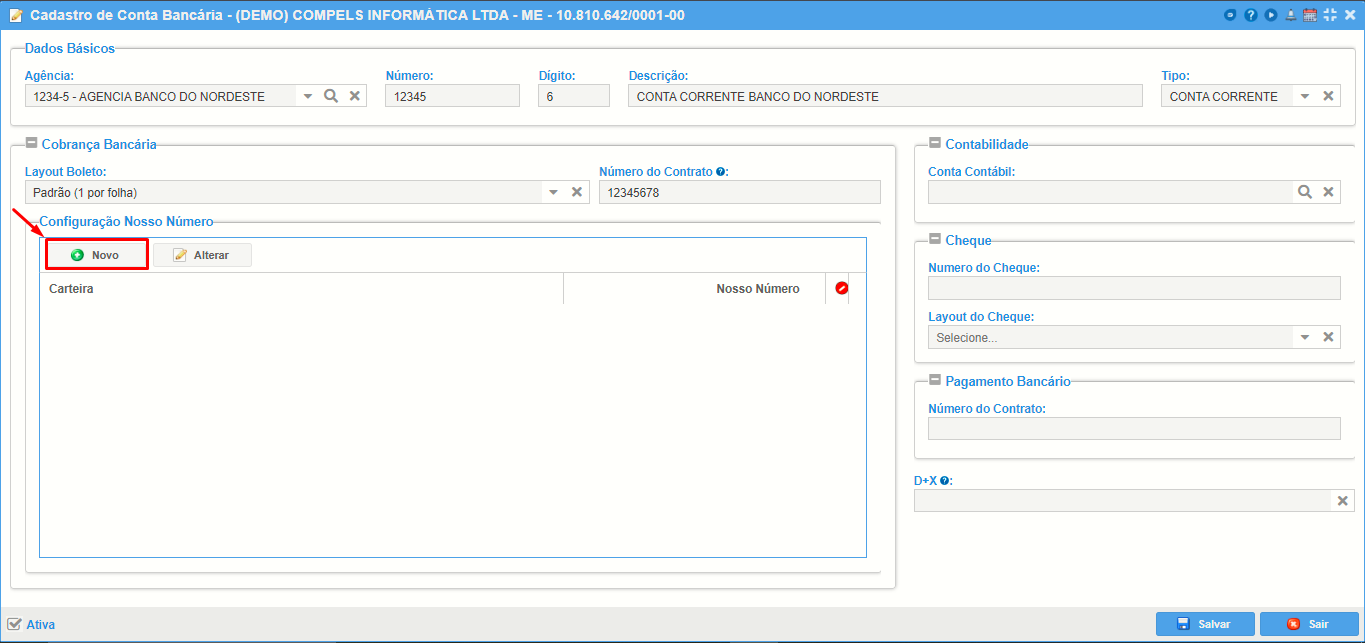This screenshot has height=643, width=1365.
Task: Clear the D+X field
Action: pyautogui.click(x=1342, y=501)
